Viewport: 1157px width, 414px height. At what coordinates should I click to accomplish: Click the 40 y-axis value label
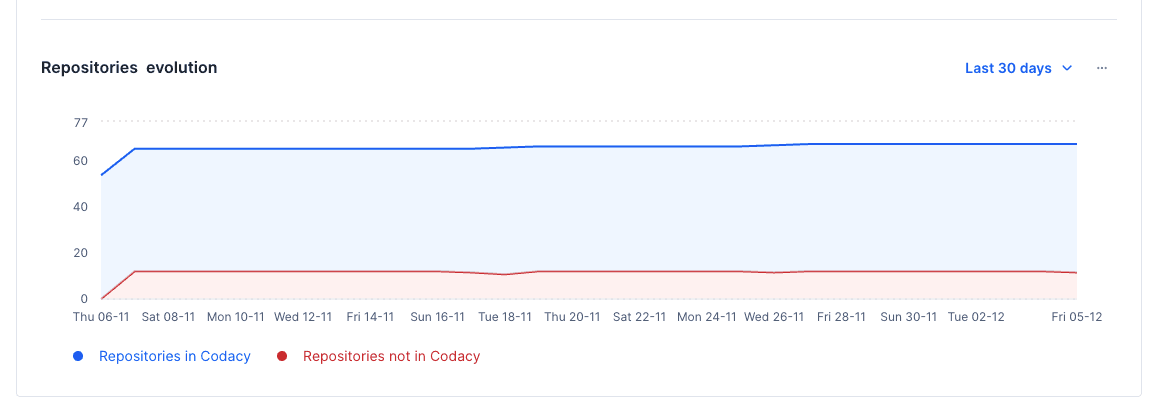(x=80, y=207)
